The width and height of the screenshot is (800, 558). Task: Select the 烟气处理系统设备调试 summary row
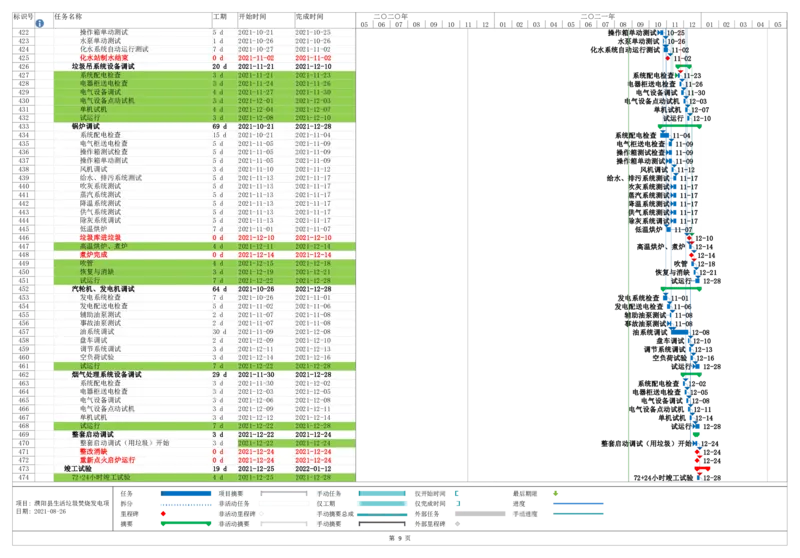coord(108,374)
